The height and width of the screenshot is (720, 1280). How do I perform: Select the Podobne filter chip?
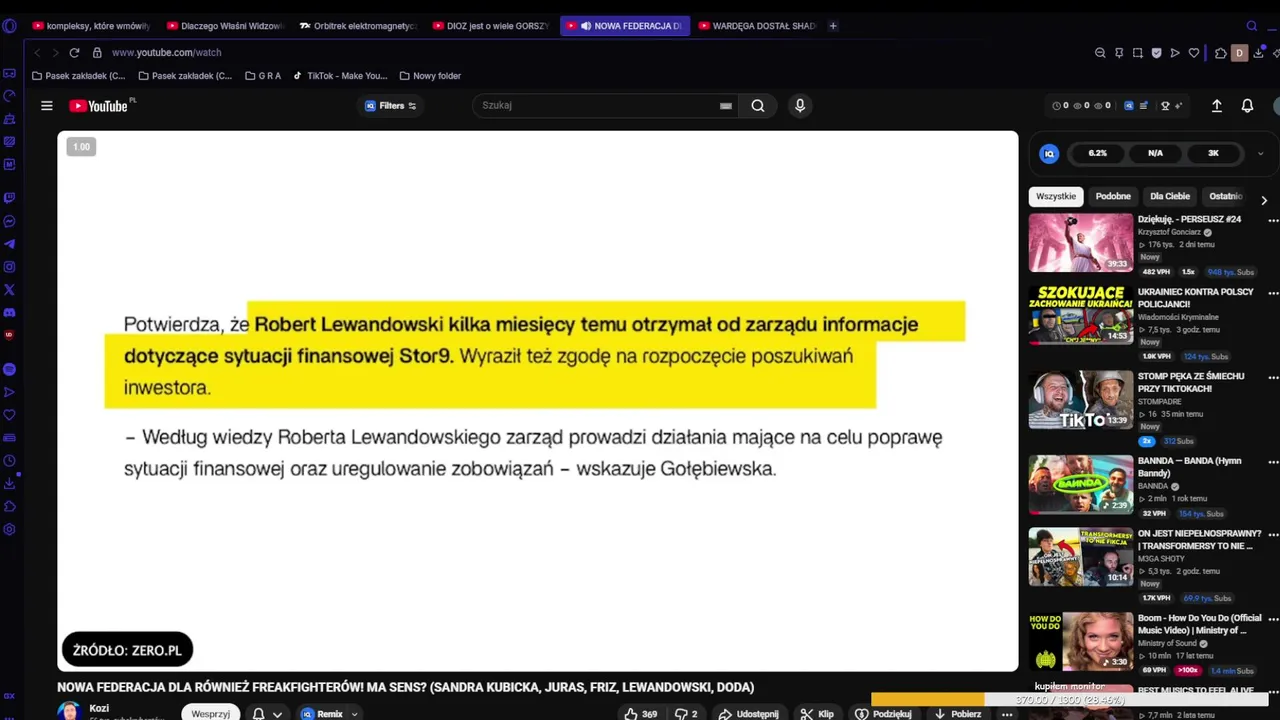[x=1113, y=197]
